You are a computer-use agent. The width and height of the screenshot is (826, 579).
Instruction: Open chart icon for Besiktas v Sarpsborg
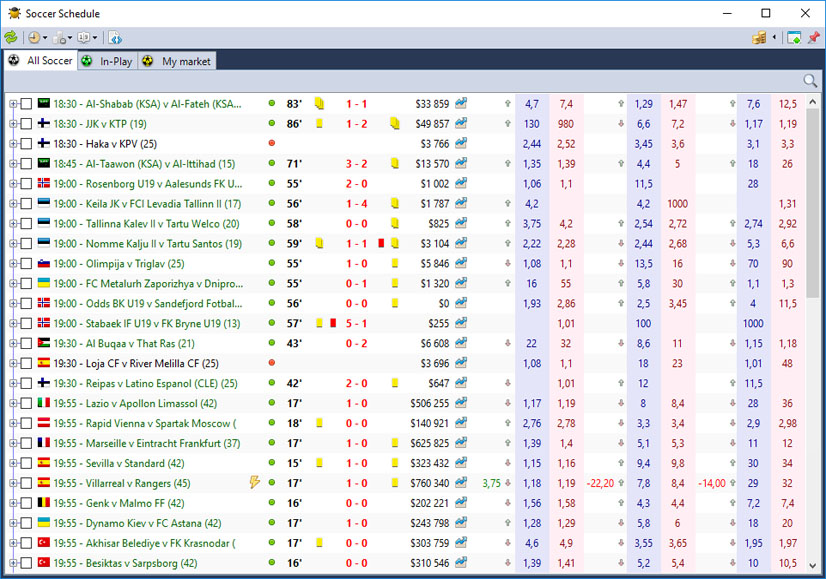[461, 563]
